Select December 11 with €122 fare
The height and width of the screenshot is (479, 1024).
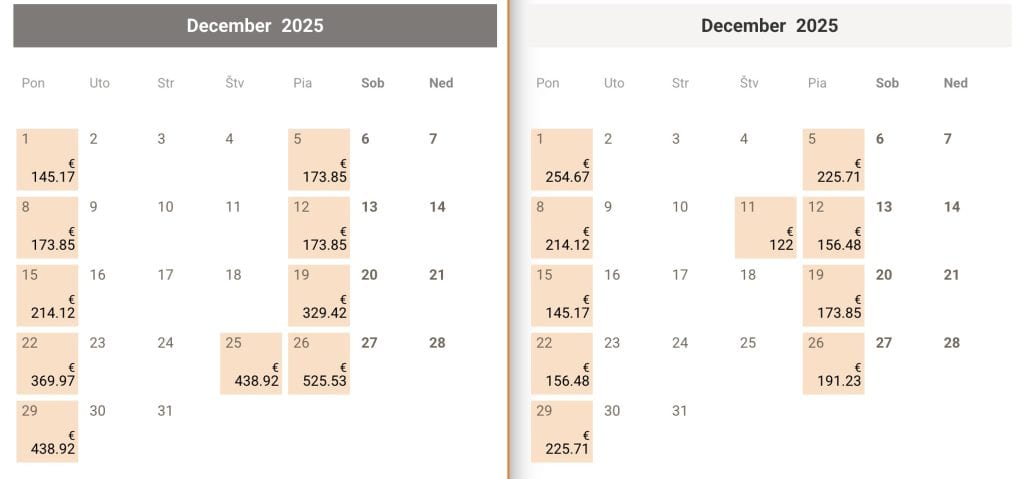point(765,227)
